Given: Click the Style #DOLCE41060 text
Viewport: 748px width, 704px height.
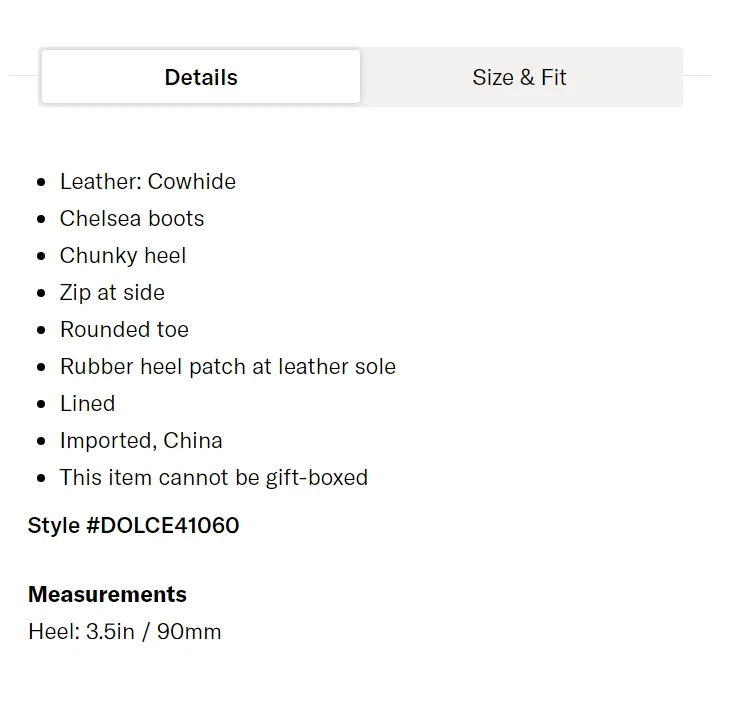Looking at the screenshot, I should tap(134, 526).
